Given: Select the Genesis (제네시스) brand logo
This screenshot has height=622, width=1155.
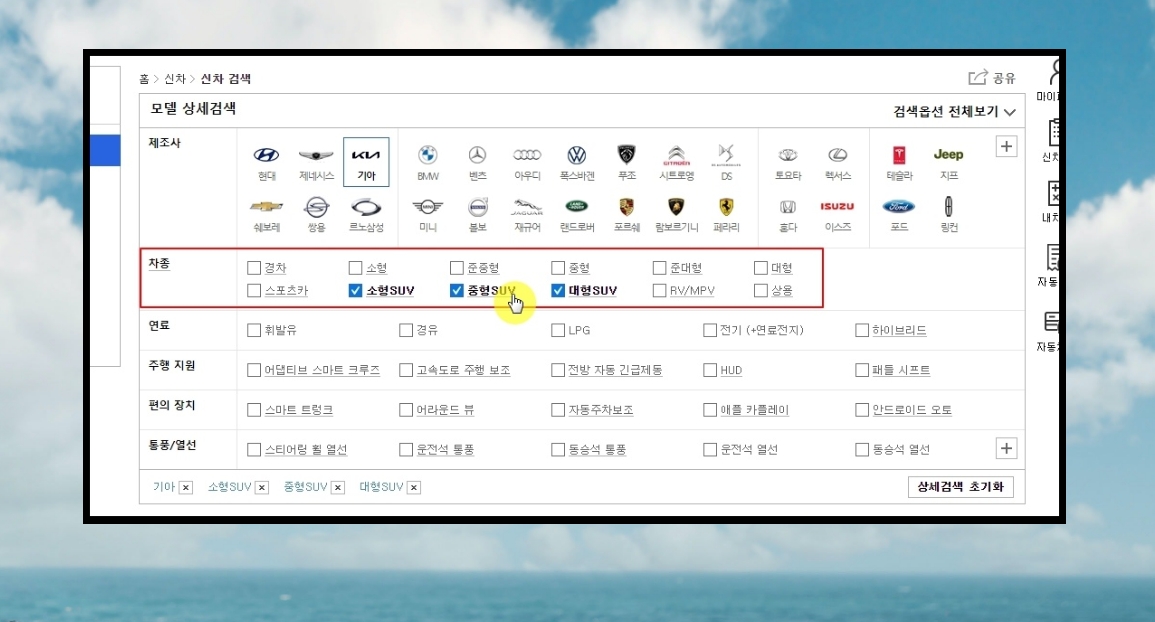Looking at the screenshot, I should click(x=316, y=156).
